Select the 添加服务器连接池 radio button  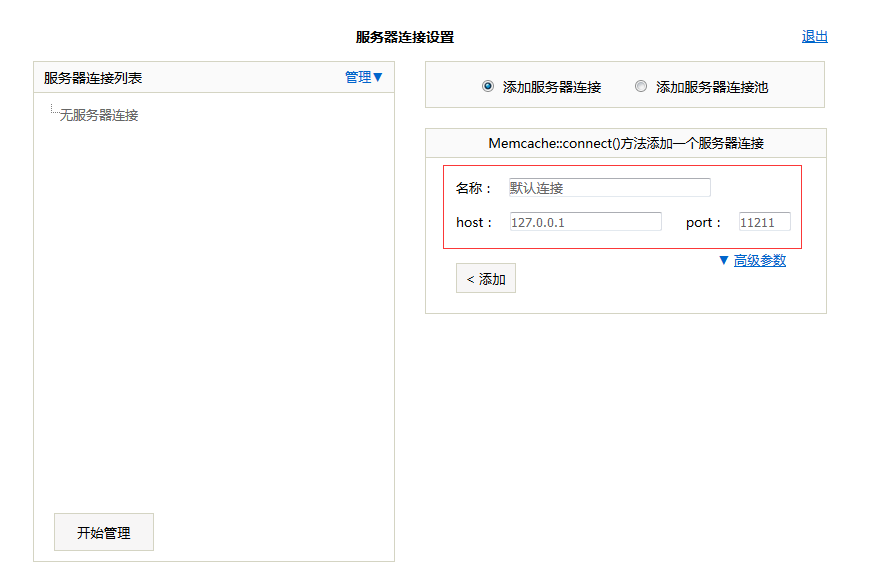[640, 86]
